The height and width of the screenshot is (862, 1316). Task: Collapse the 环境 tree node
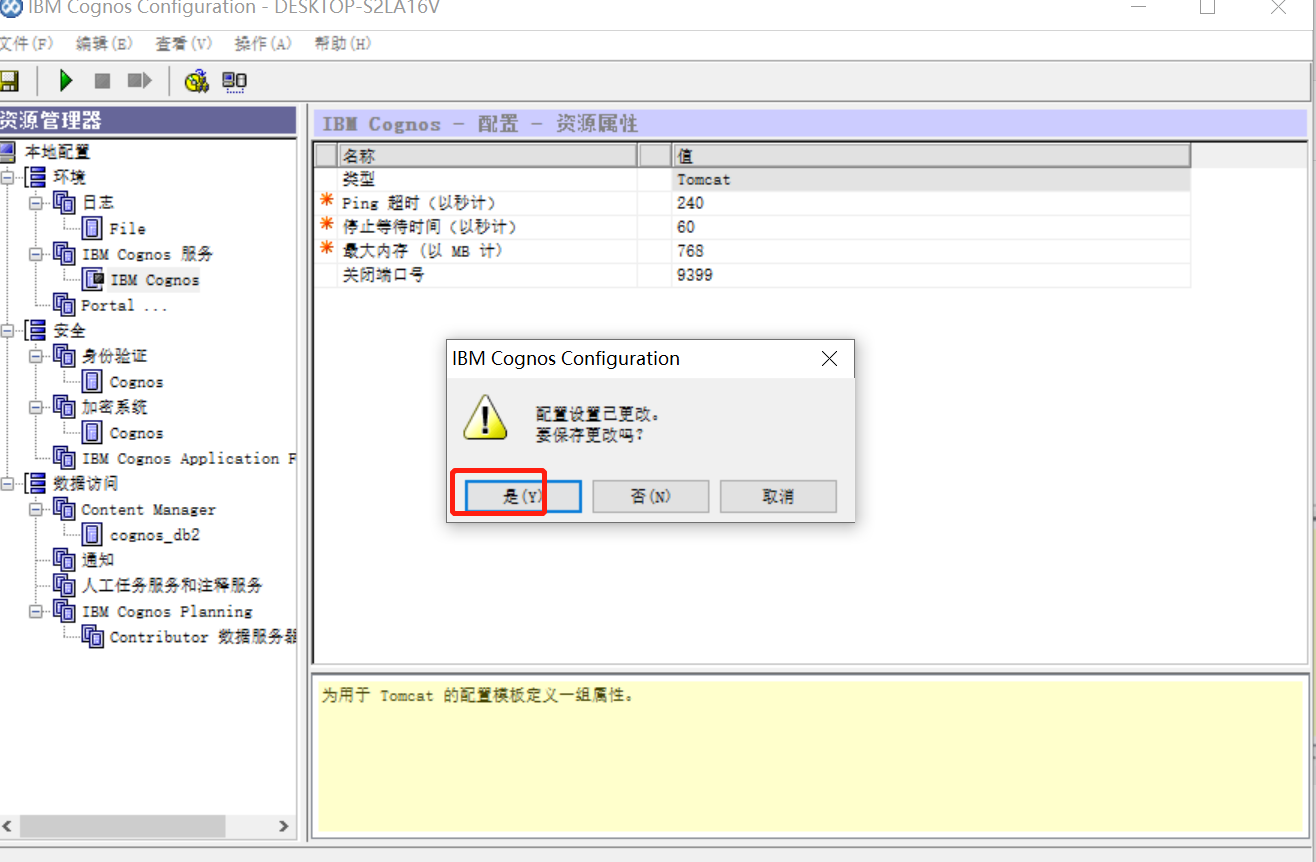[8, 177]
